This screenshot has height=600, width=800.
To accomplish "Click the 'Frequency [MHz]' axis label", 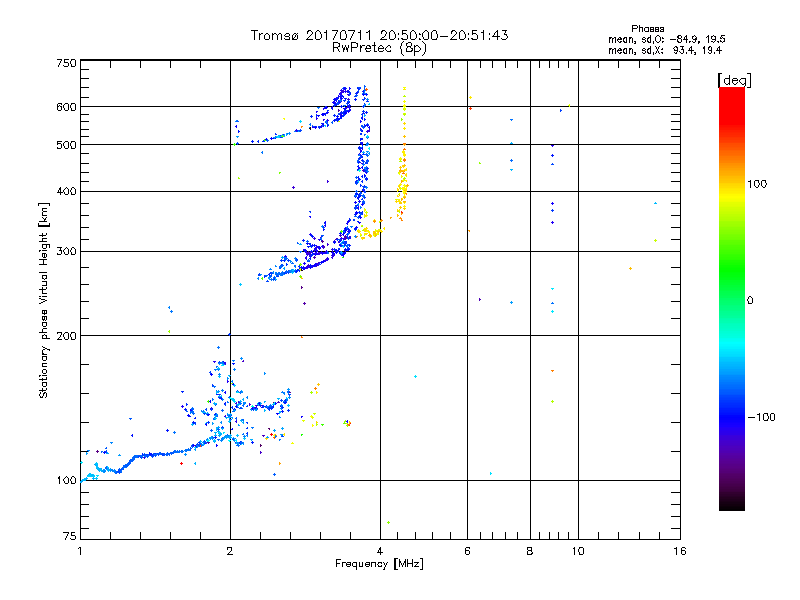I will (x=379, y=564).
